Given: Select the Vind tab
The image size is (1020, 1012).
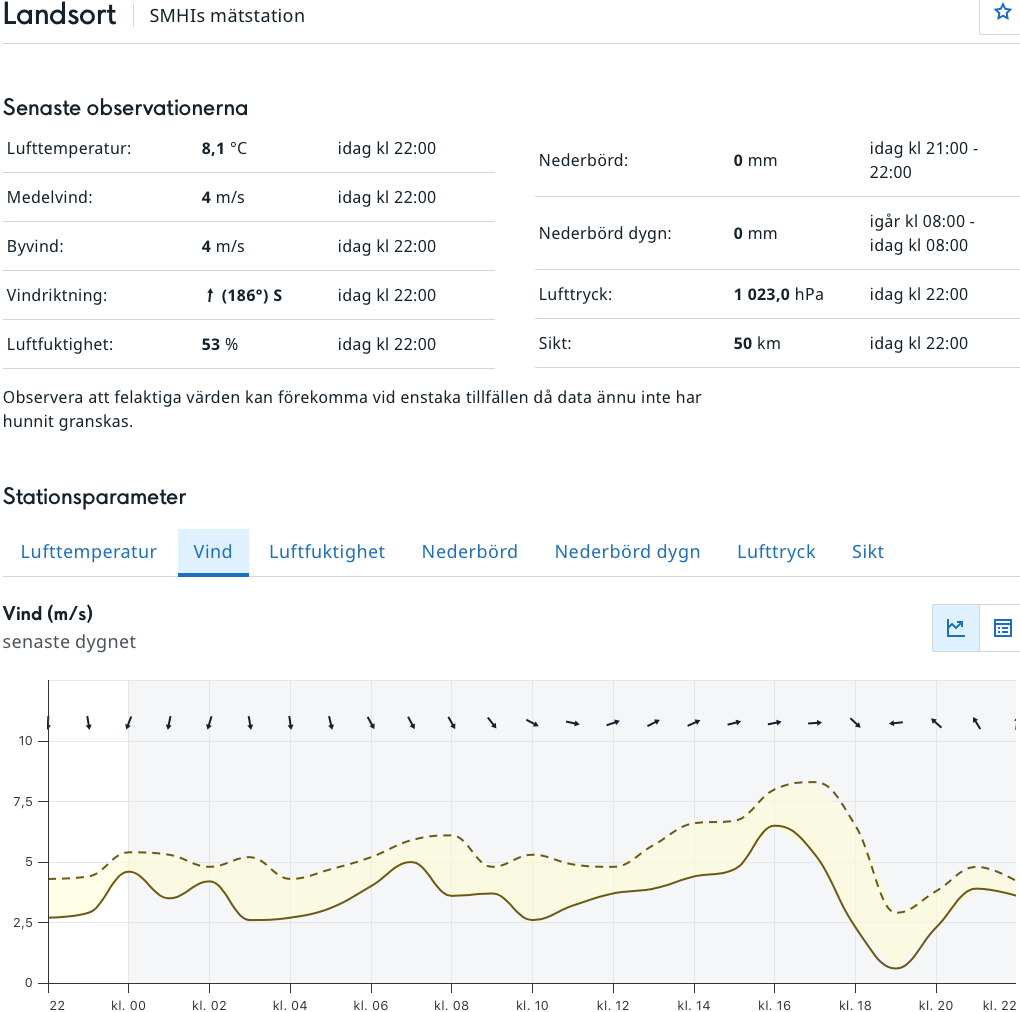Looking at the screenshot, I should point(213,552).
